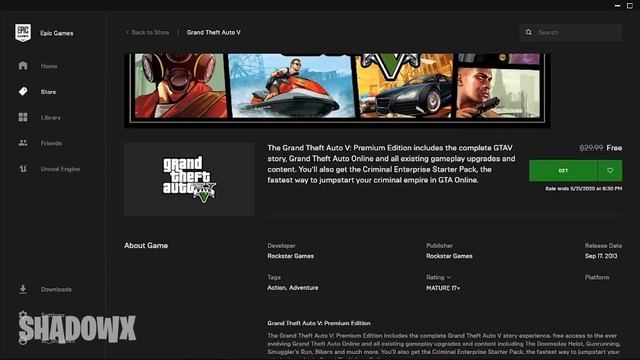Viewport: 640px width, 360px height.
Task: Click the Back to Store arrow
Action: pyautogui.click(x=127, y=32)
